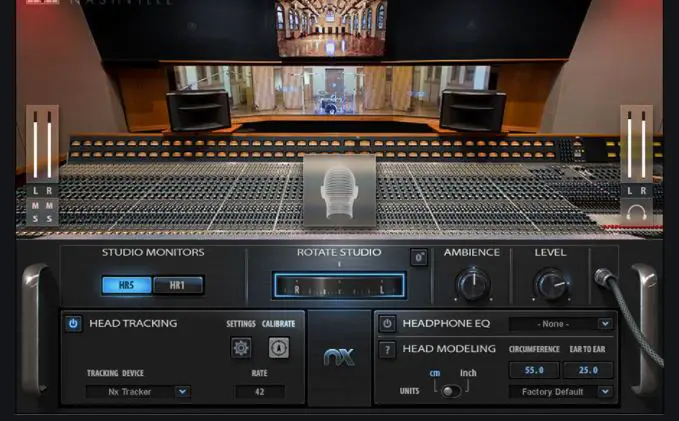
Task: Click the CALIBRATE label
Action: tap(278, 324)
